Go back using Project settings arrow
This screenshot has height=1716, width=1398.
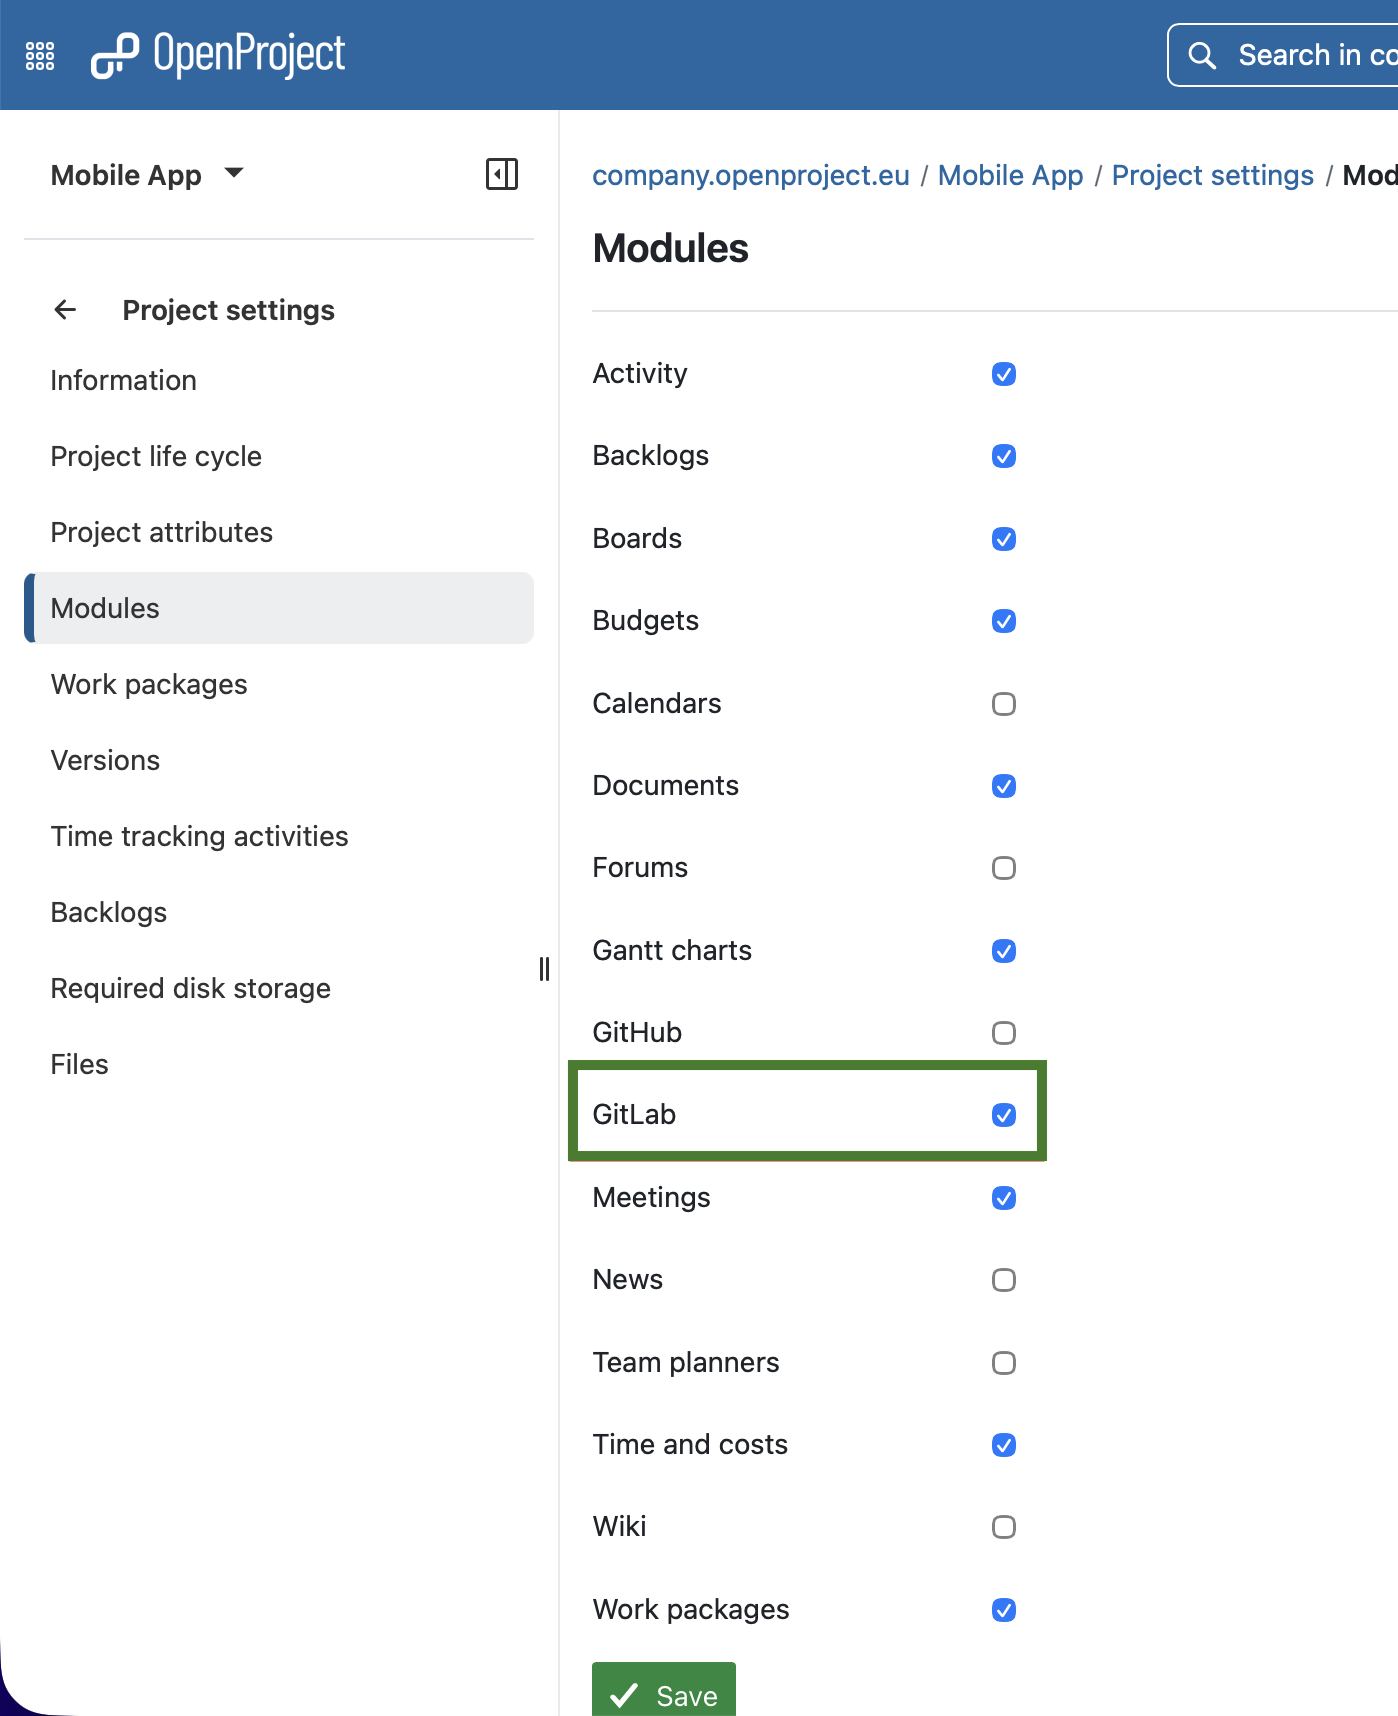[65, 310]
